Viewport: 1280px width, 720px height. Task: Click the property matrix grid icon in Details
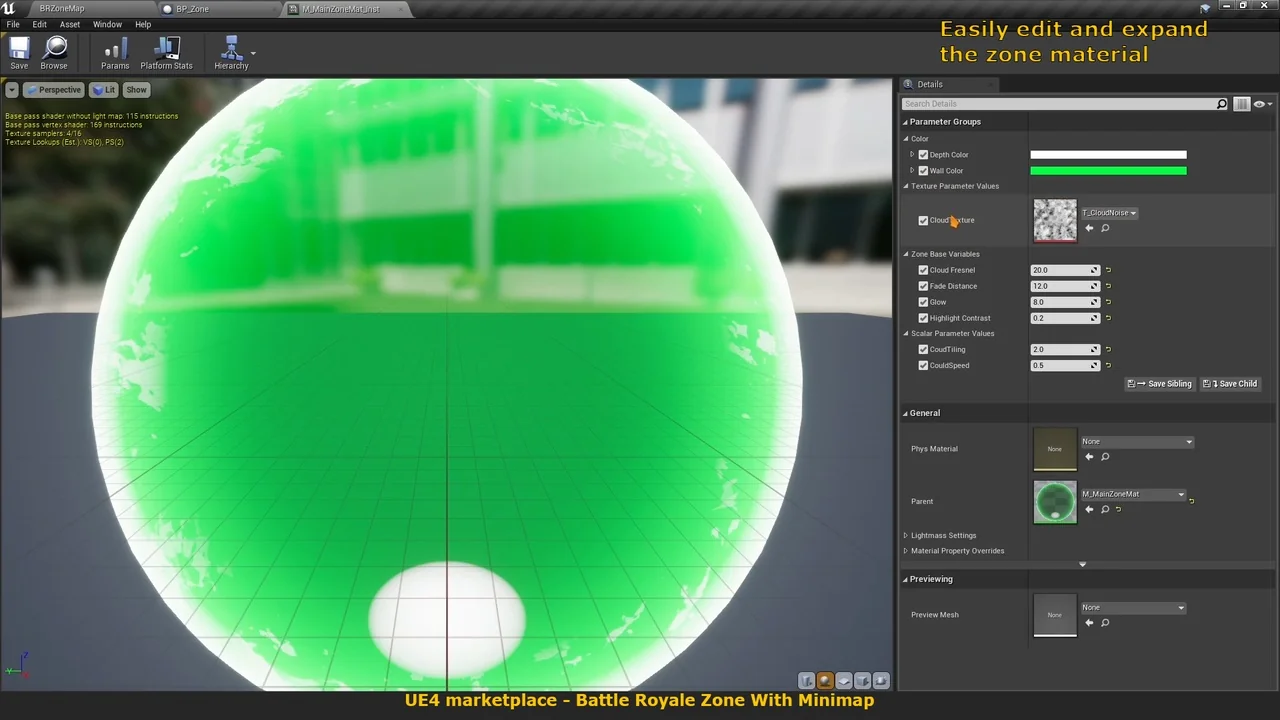(1242, 104)
